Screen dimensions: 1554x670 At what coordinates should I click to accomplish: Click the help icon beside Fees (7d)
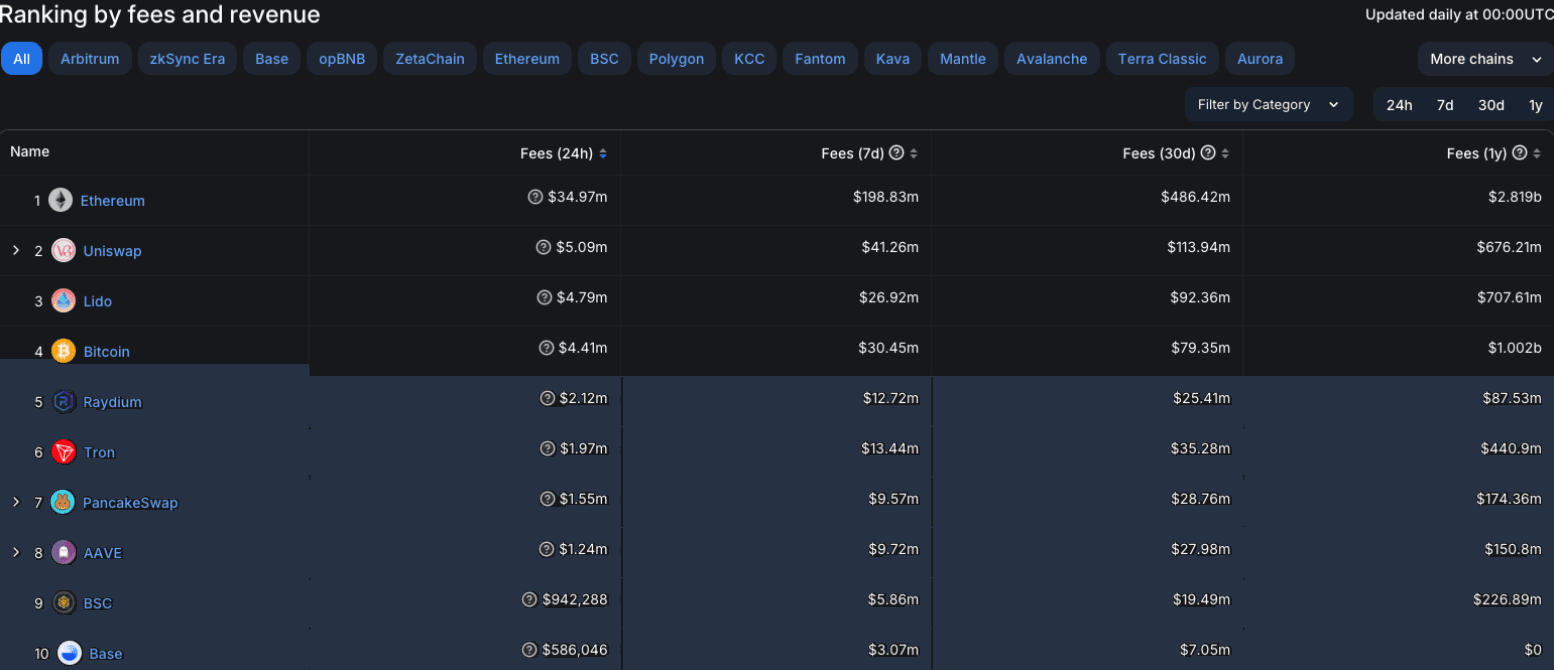[897, 153]
